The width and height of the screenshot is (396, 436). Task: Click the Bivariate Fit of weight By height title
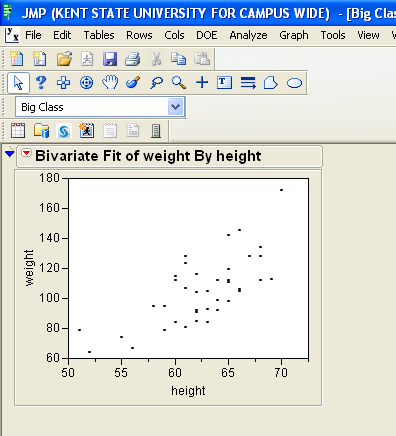click(x=148, y=156)
